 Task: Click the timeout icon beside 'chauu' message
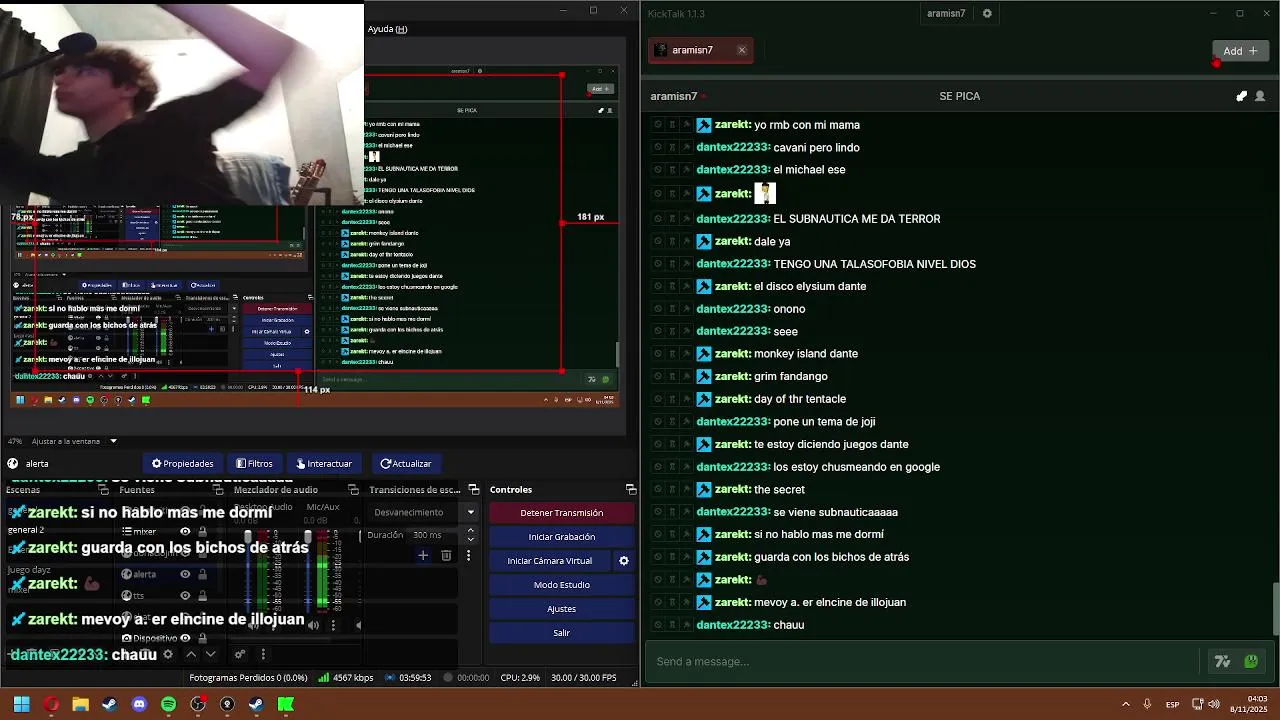click(673, 625)
